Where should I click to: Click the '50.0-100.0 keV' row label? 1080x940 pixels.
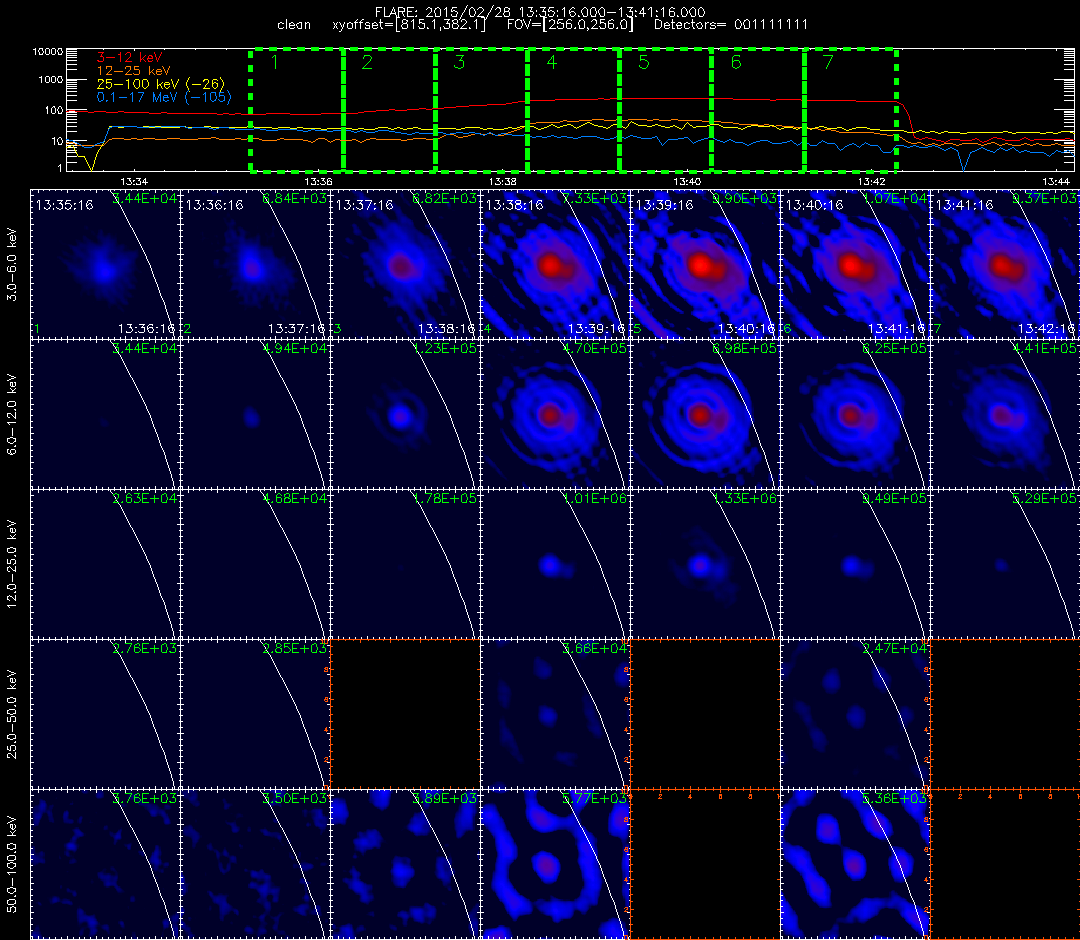tap(12, 864)
